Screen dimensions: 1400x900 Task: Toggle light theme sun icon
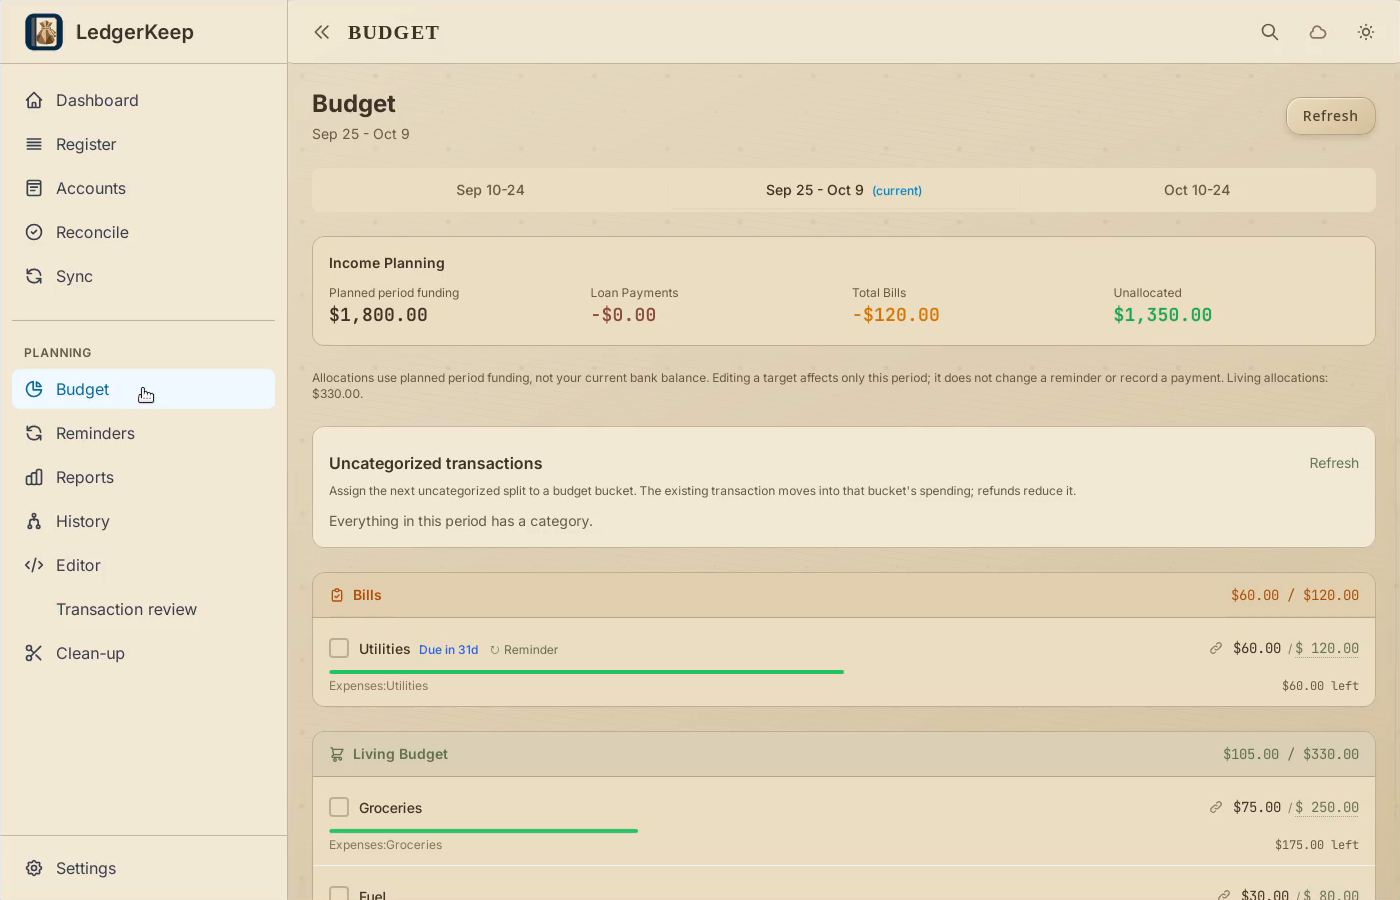pos(1366,32)
